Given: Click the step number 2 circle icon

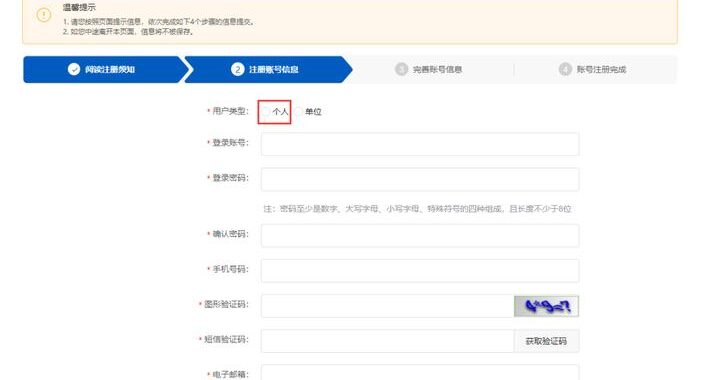Looking at the screenshot, I should [x=237, y=69].
